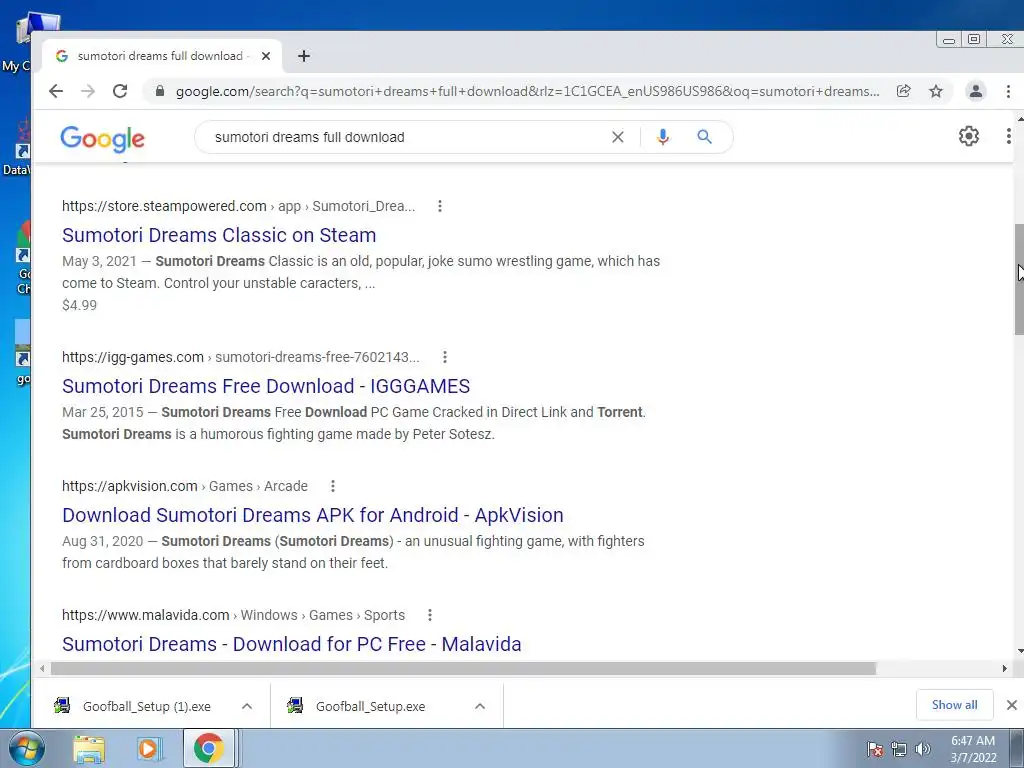This screenshot has width=1024, height=768.
Task: Share this page with the share icon
Action: point(904,91)
